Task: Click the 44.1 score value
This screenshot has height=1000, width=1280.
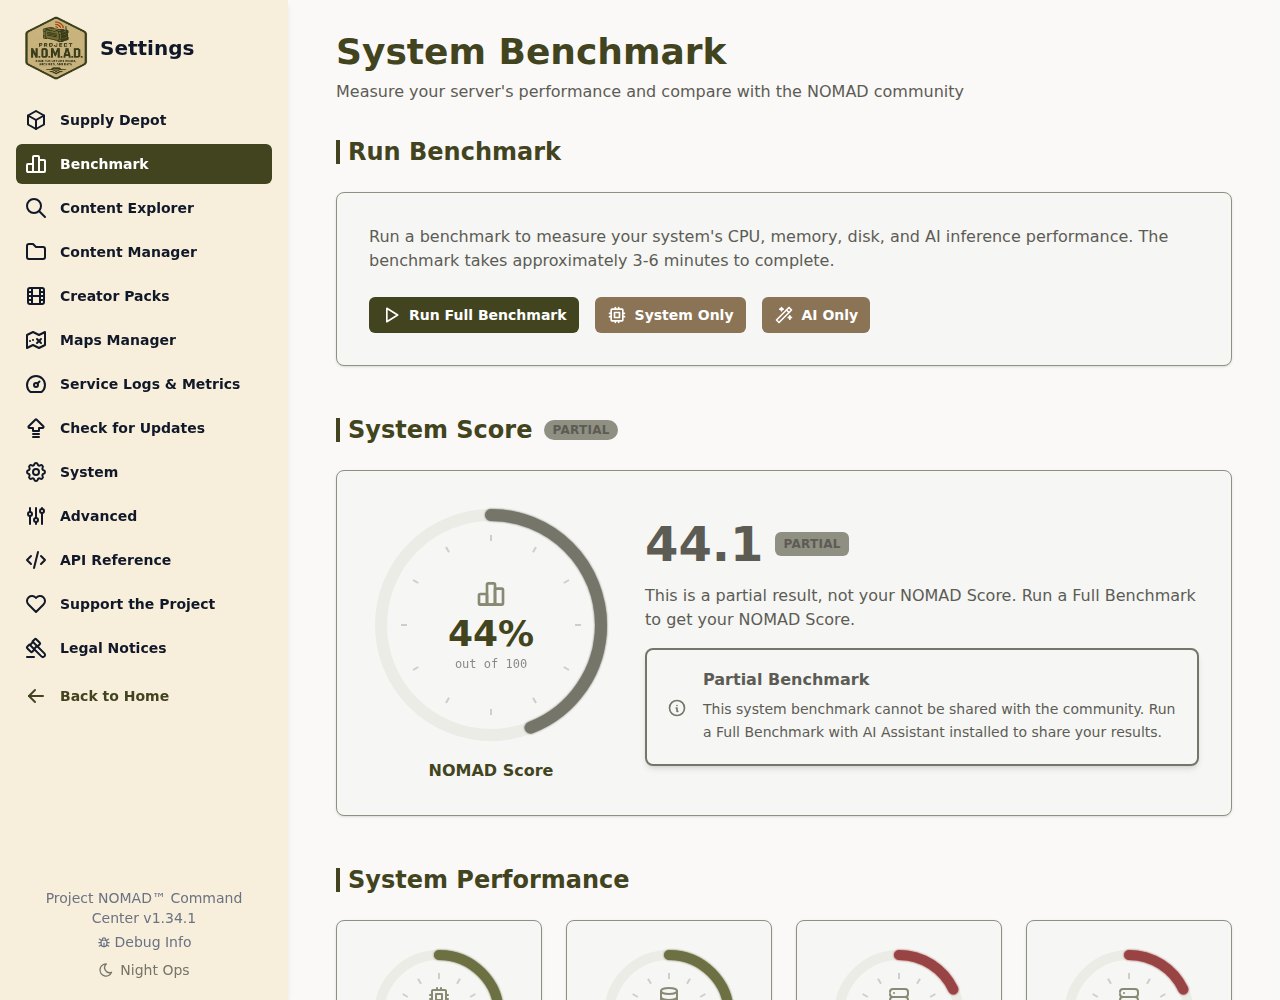Action: click(704, 544)
